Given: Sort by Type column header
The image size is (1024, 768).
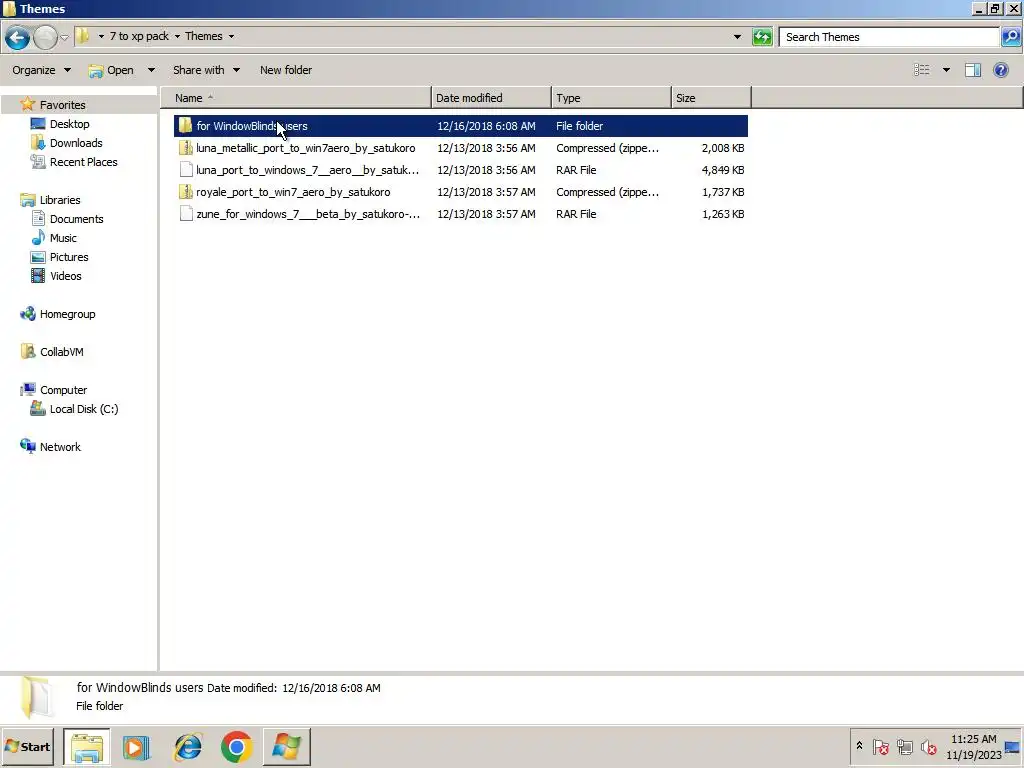Looking at the screenshot, I should (x=611, y=98).
